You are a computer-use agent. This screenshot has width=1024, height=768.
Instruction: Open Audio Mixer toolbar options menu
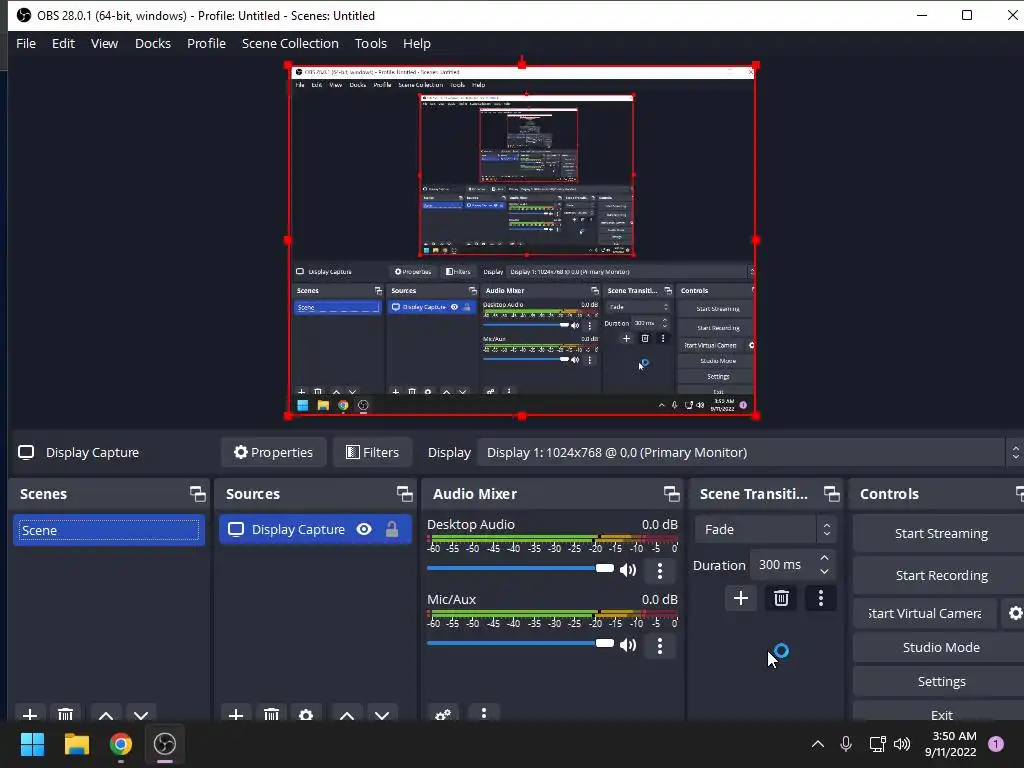[484, 713]
